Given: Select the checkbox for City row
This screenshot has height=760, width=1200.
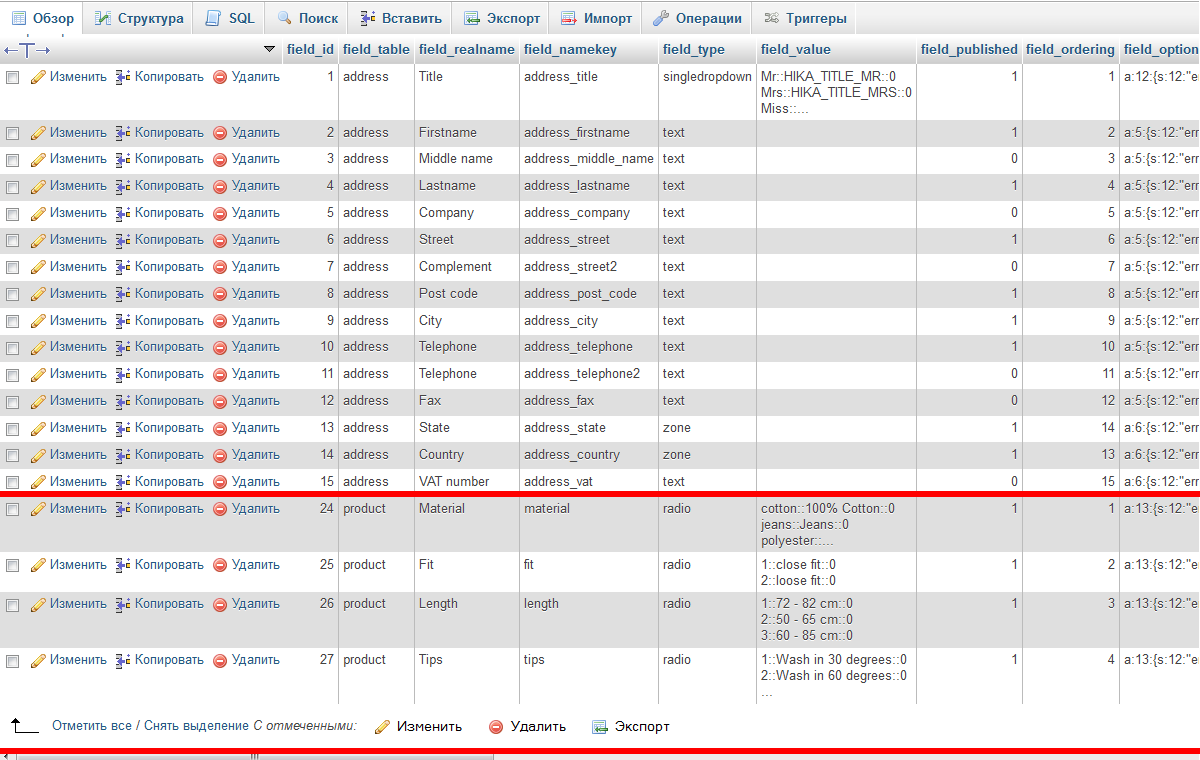Looking at the screenshot, I should tap(13, 321).
